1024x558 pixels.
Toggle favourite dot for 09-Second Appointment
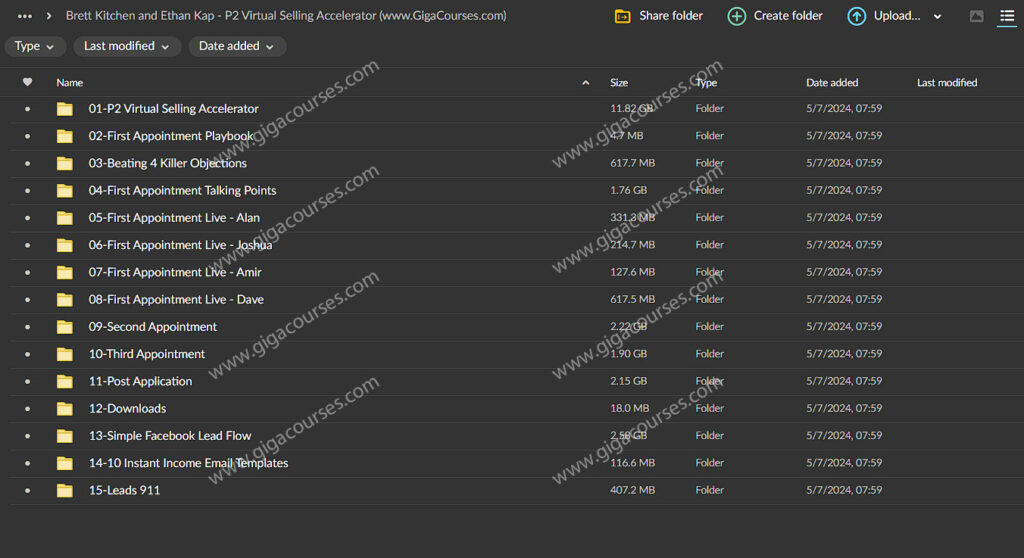coord(27,327)
